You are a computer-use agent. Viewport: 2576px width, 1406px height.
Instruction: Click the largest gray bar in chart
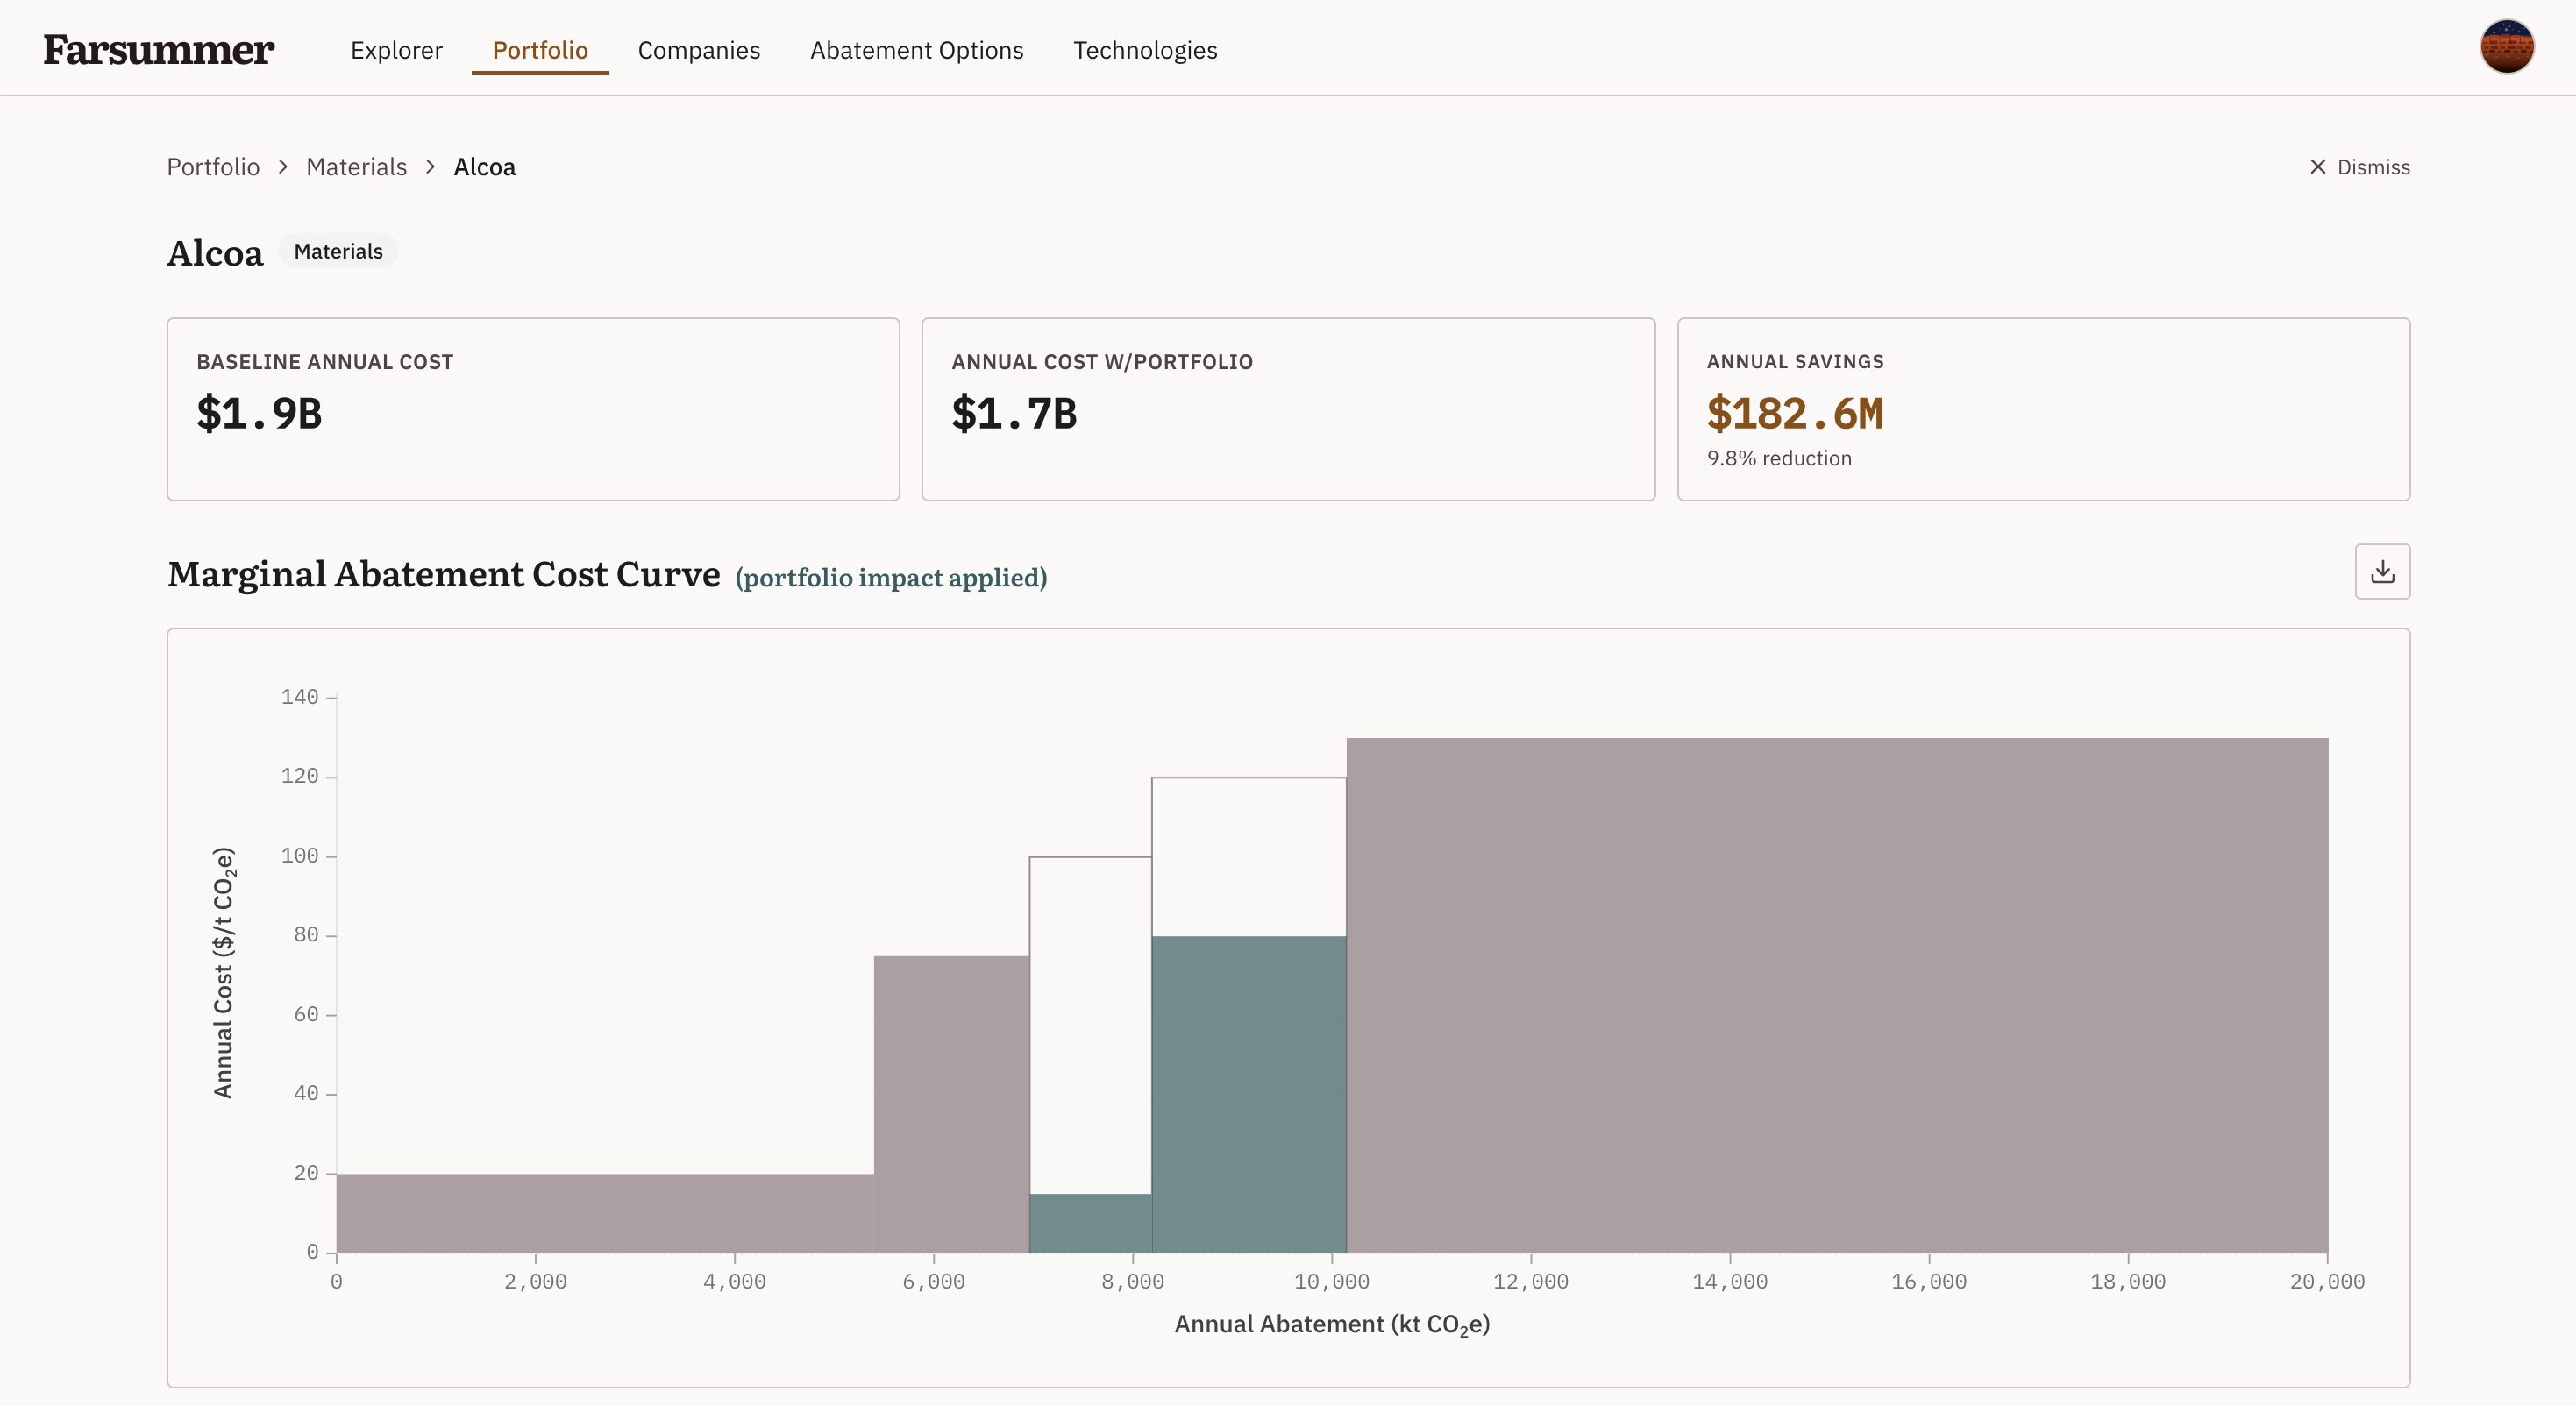pos(1837,995)
